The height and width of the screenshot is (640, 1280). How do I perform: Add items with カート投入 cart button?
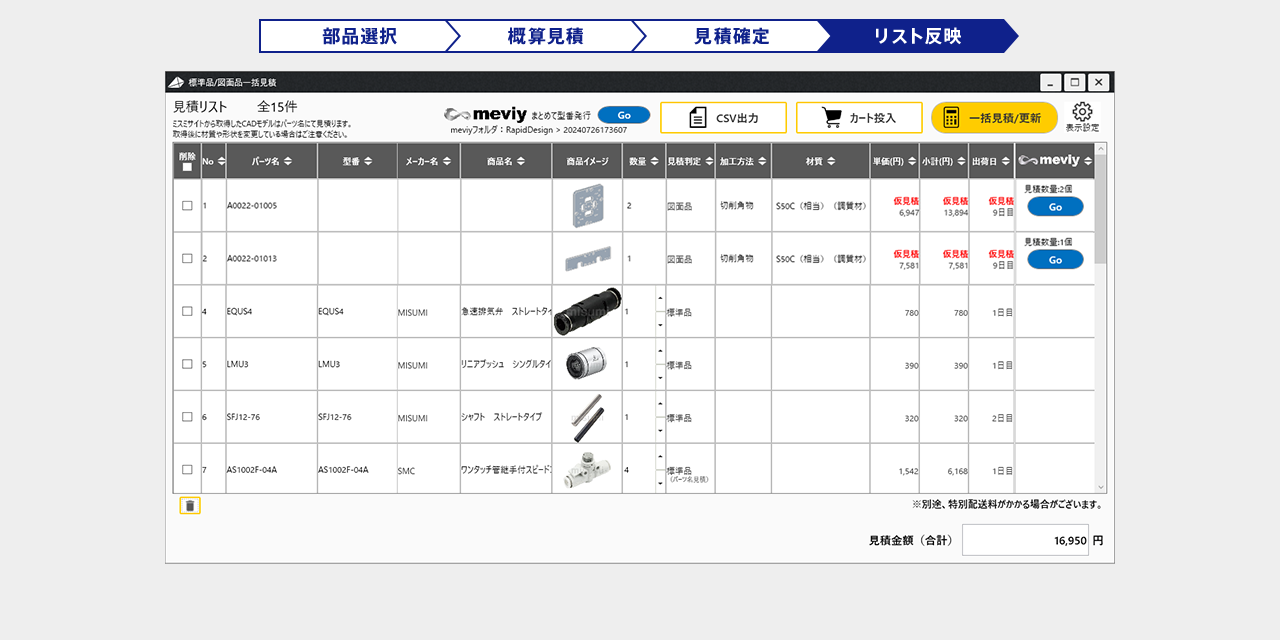click(x=859, y=118)
